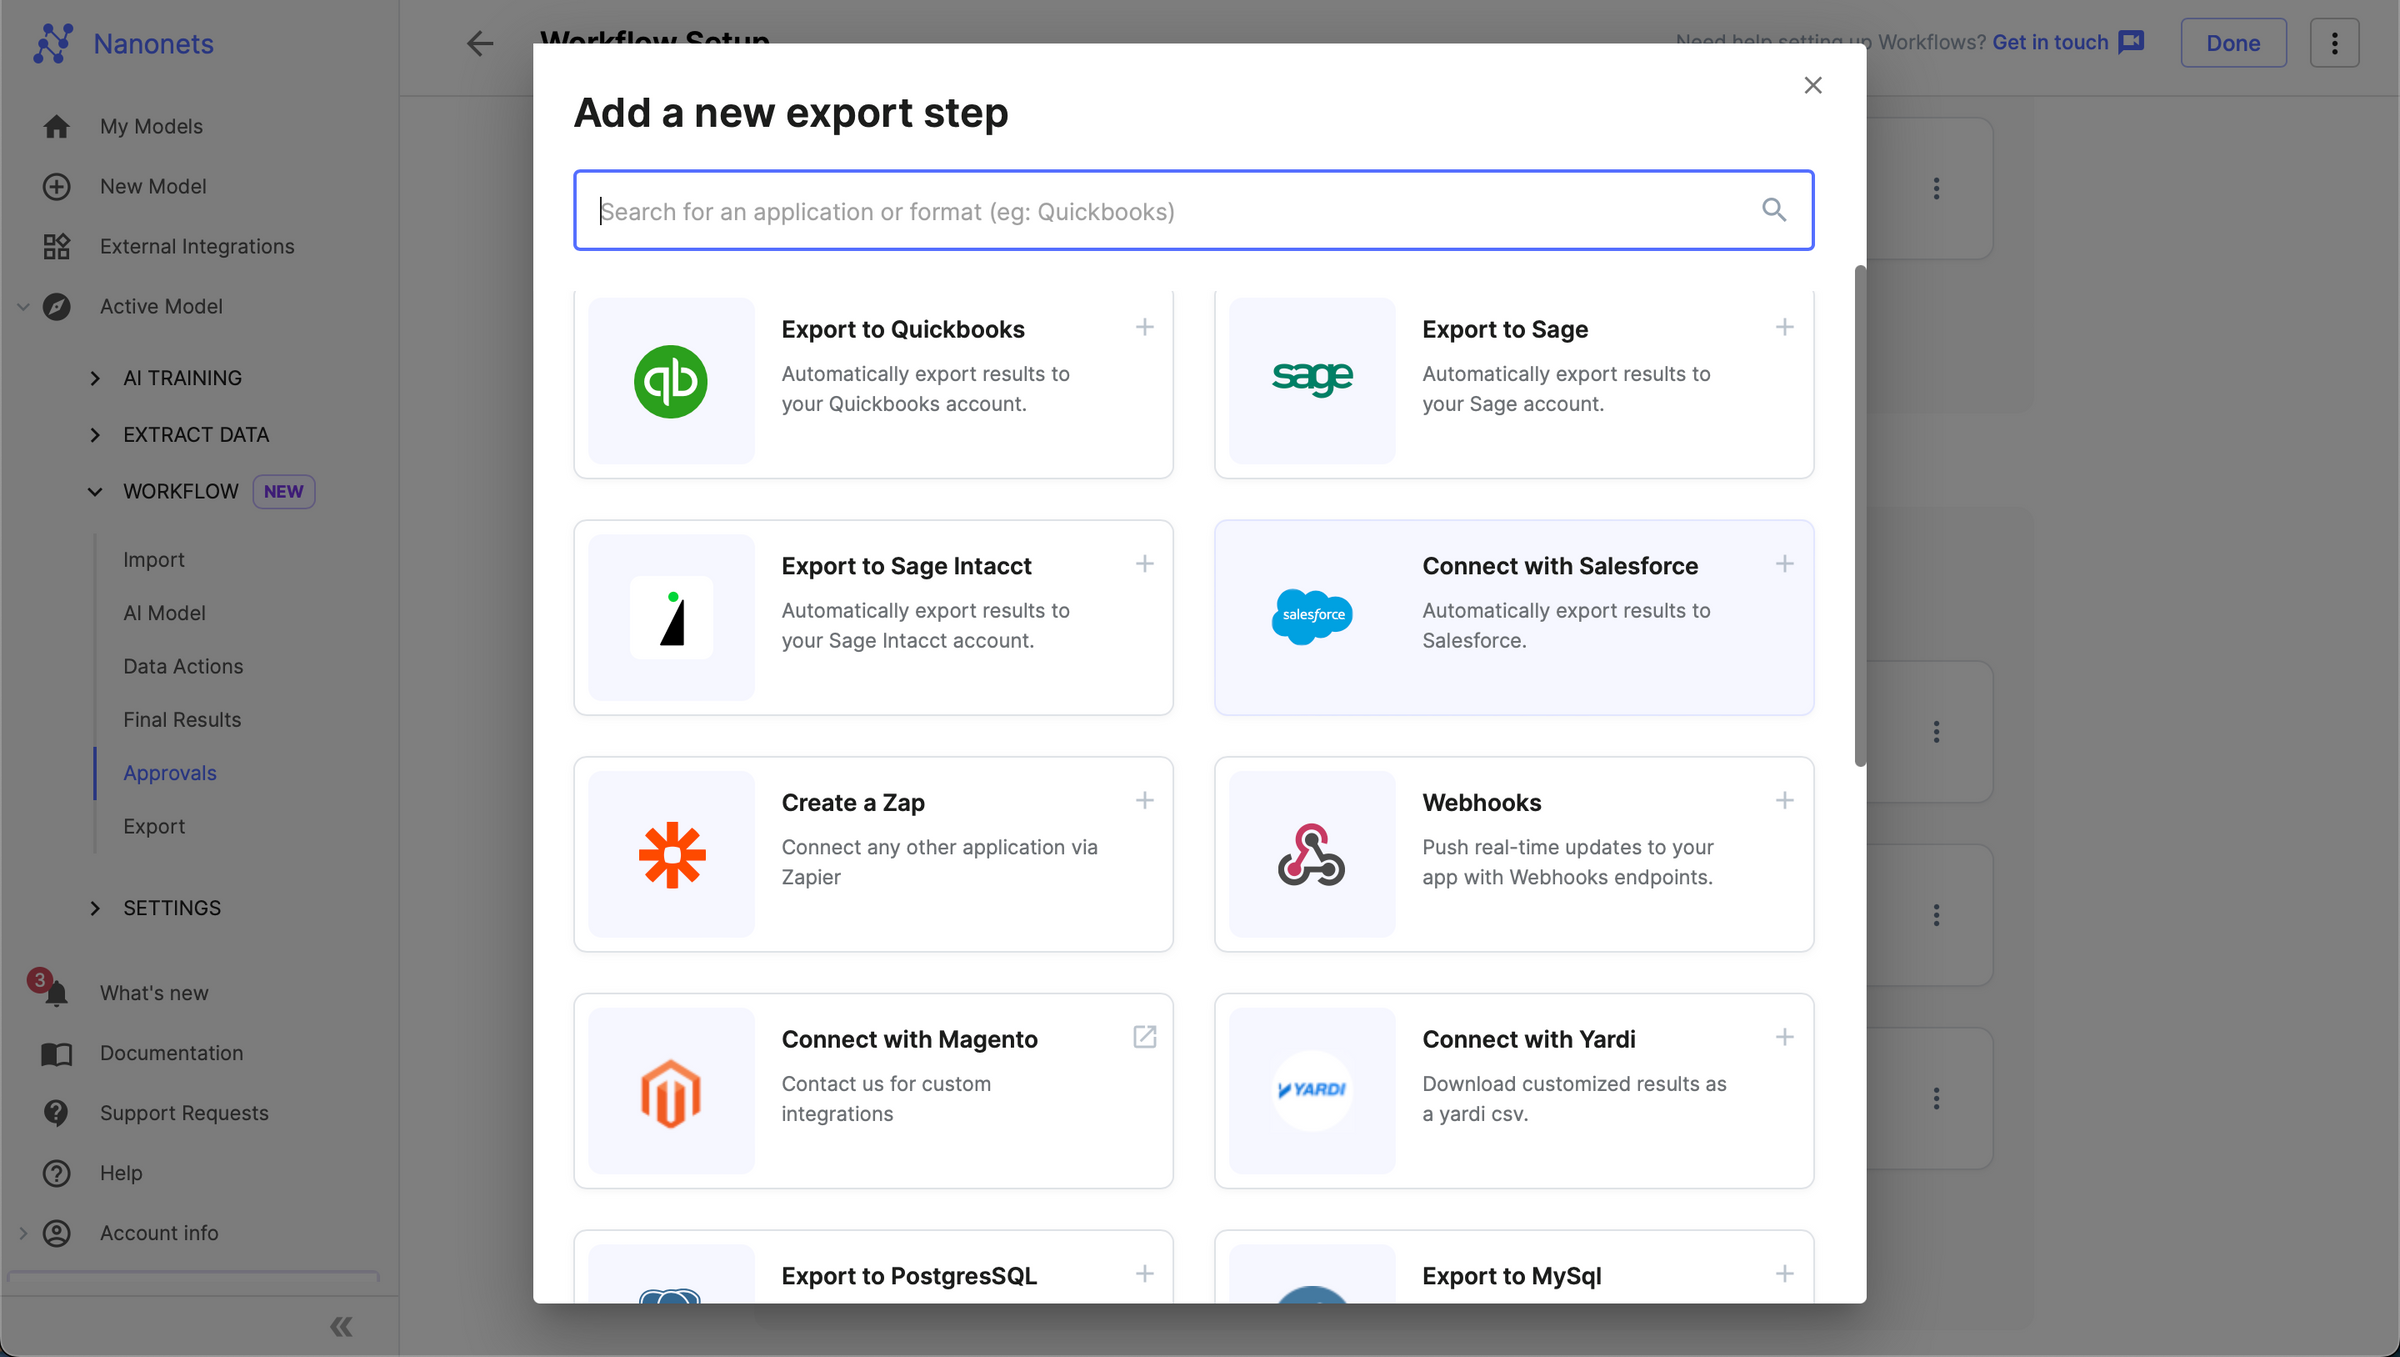The height and width of the screenshot is (1357, 2400).
Task: Expand the EXTRACT DATA section
Action: point(96,434)
